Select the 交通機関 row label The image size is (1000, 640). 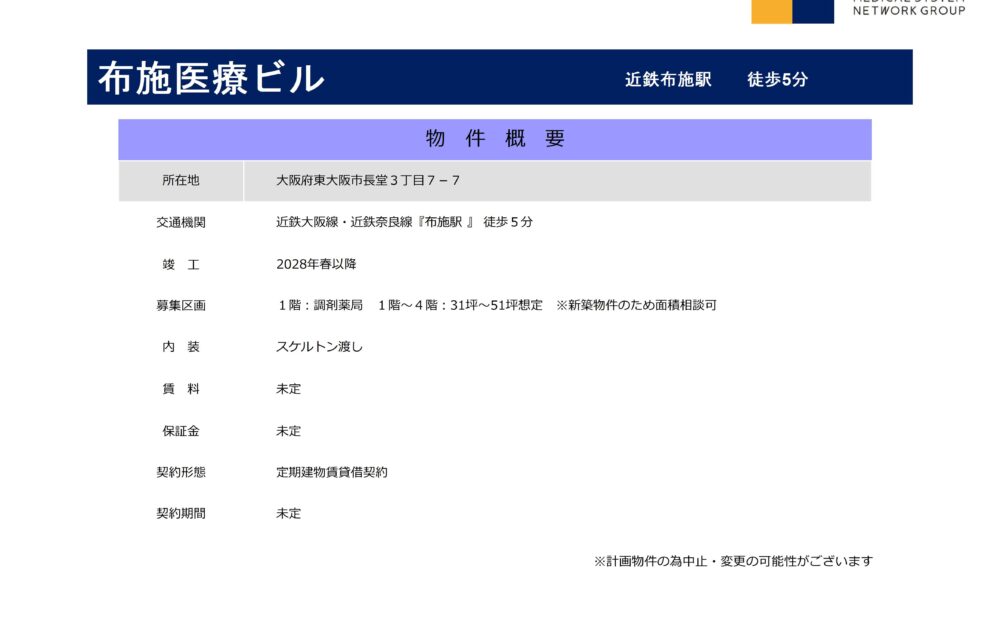181,222
